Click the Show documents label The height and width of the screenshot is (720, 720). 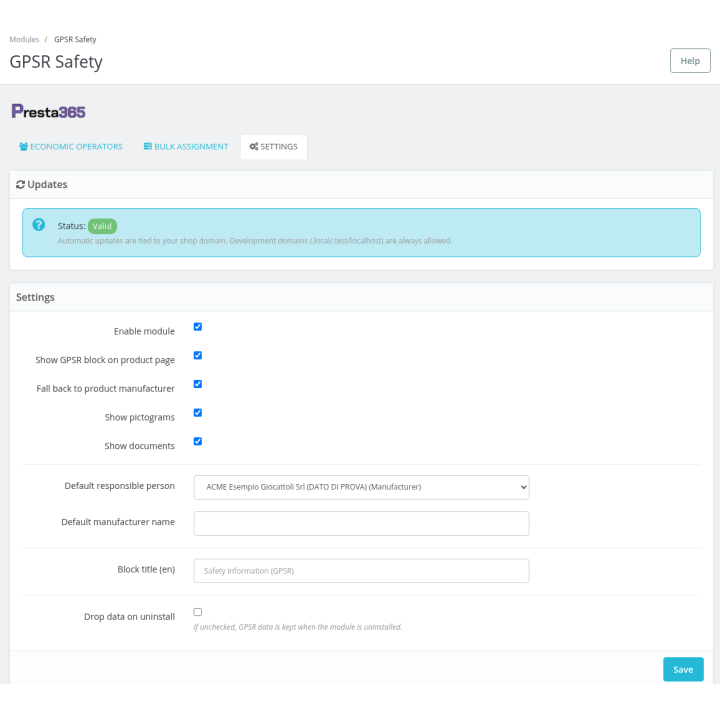point(140,446)
